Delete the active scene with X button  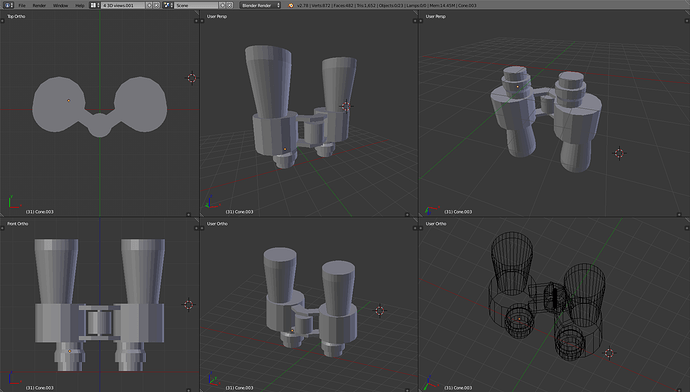click(x=230, y=5)
